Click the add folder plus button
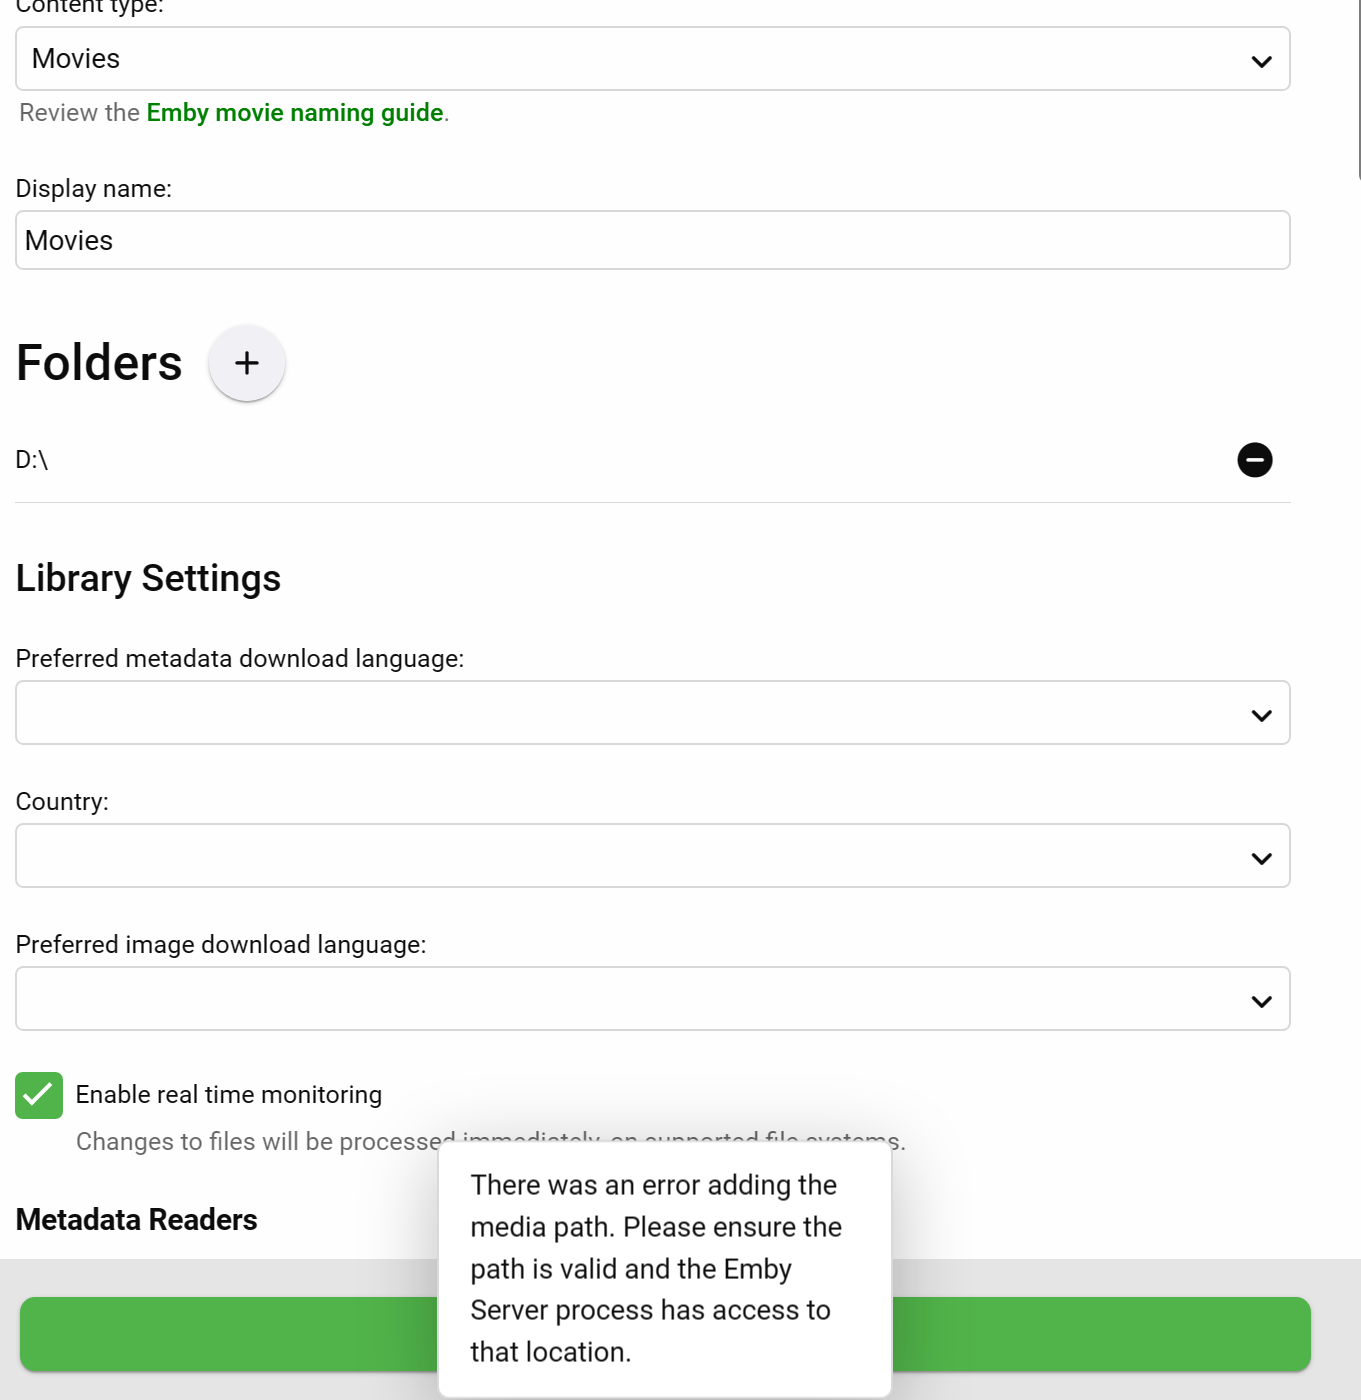The height and width of the screenshot is (1400, 1361). coord(247,363)
